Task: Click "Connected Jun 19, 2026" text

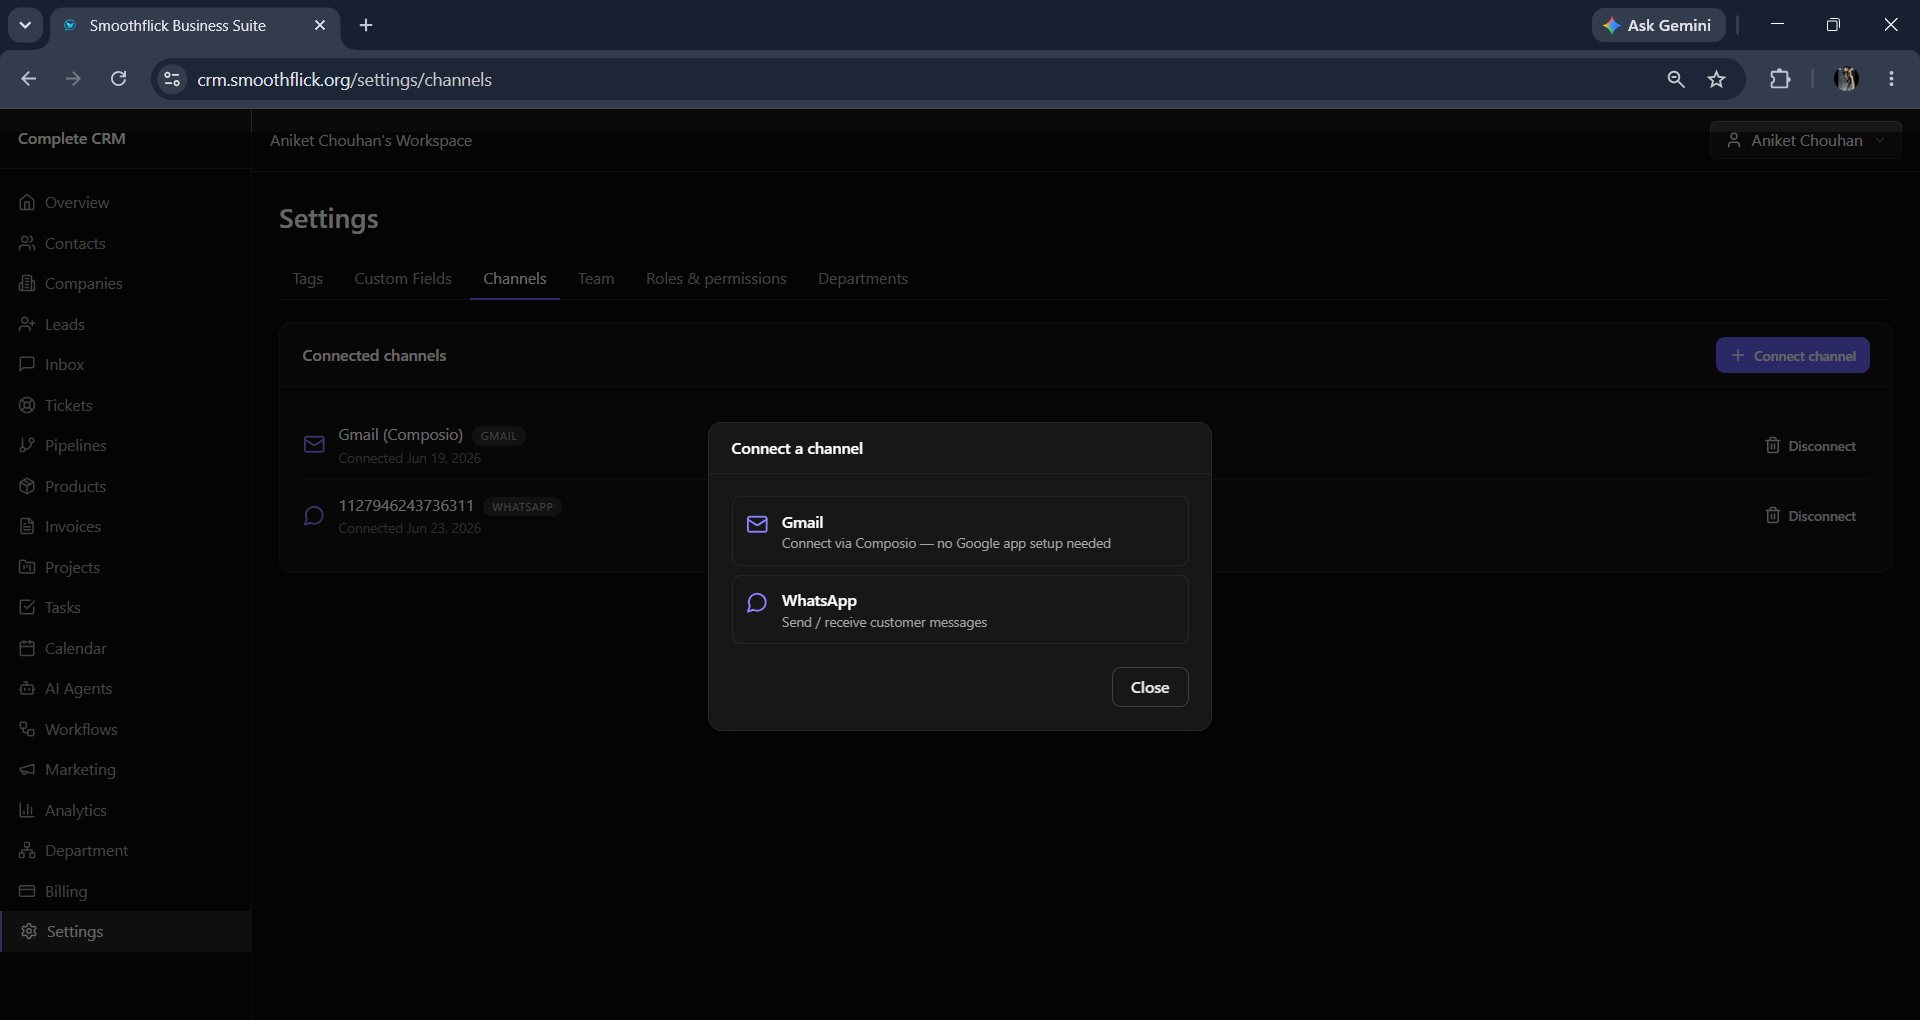Action: 409,458
